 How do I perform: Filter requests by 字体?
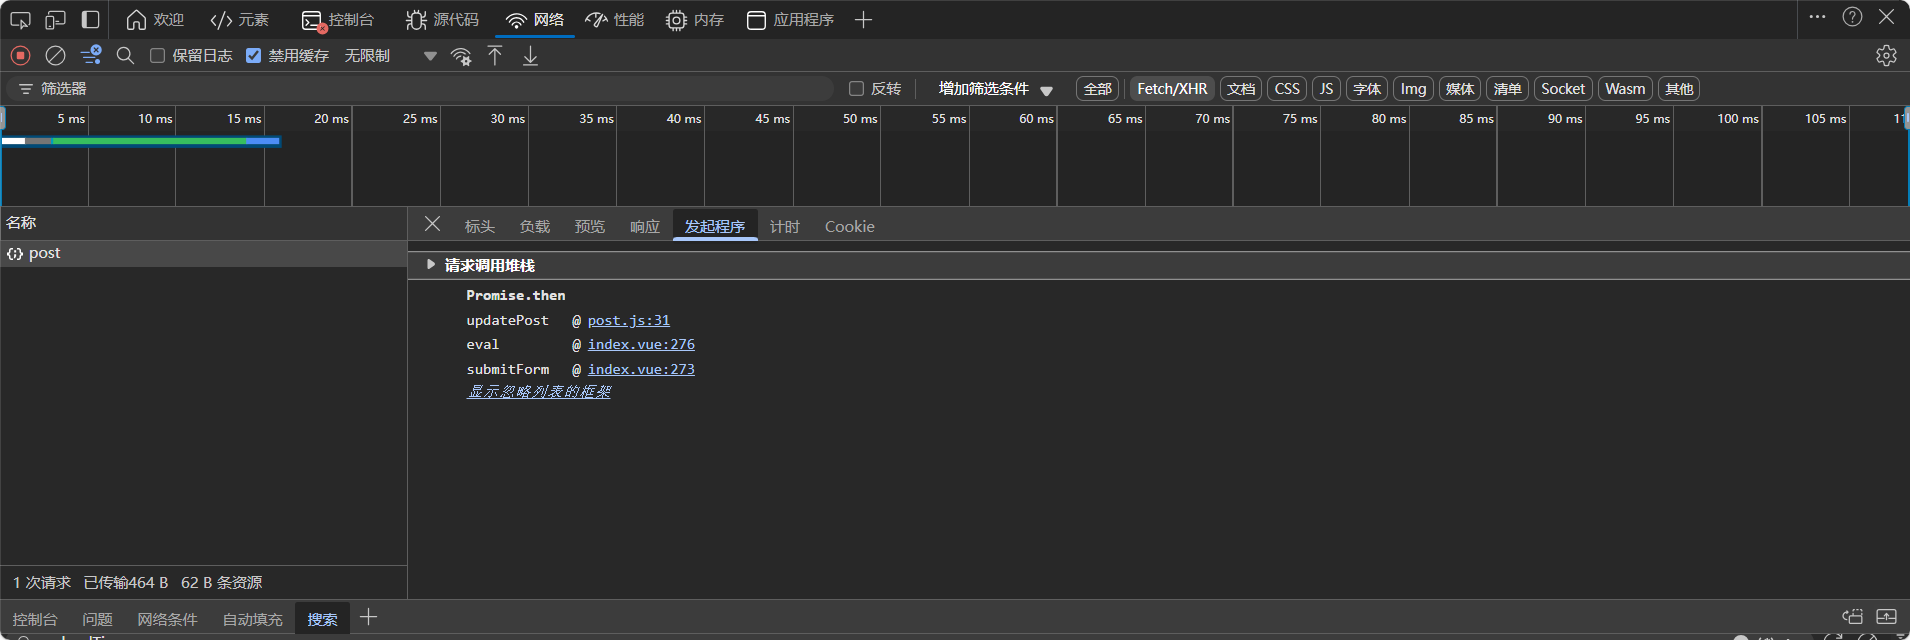point(1367,89)
